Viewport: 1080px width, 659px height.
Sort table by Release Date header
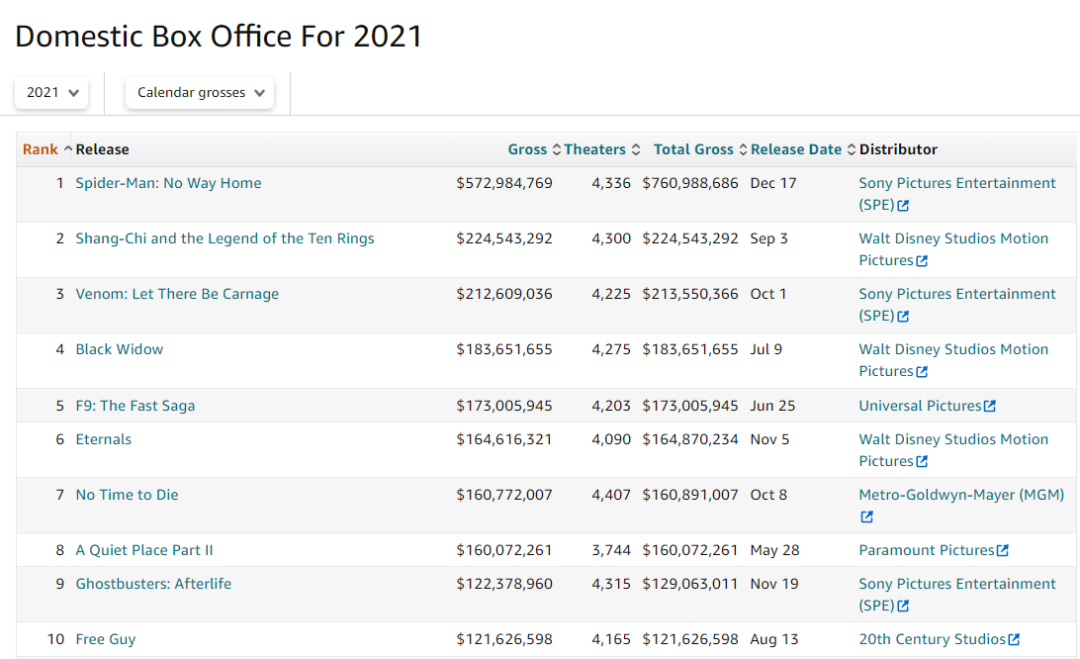796,150
